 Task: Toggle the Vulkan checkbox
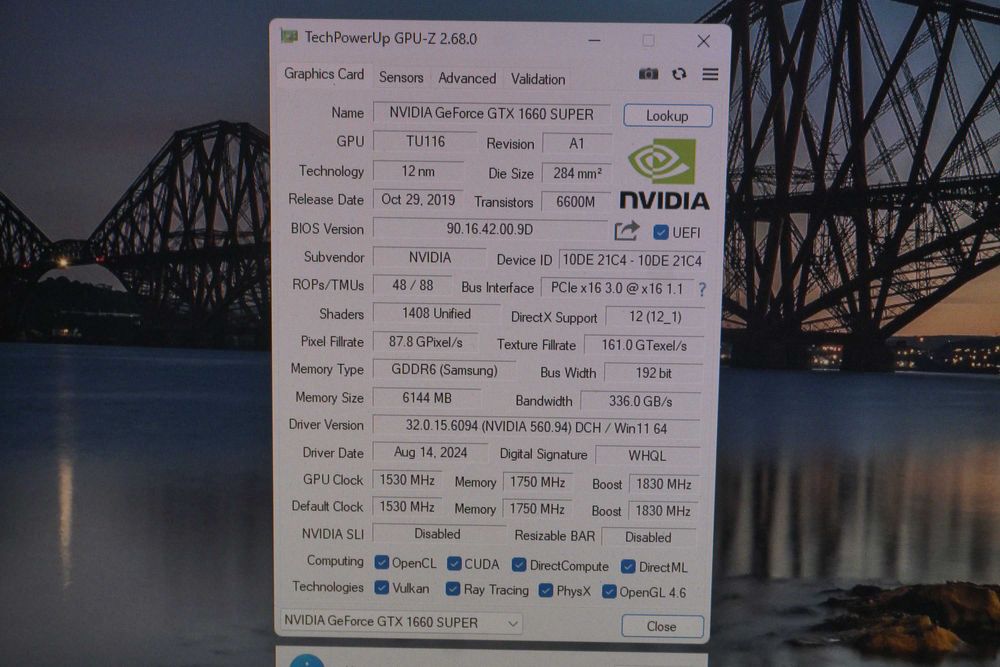[381, 587]
